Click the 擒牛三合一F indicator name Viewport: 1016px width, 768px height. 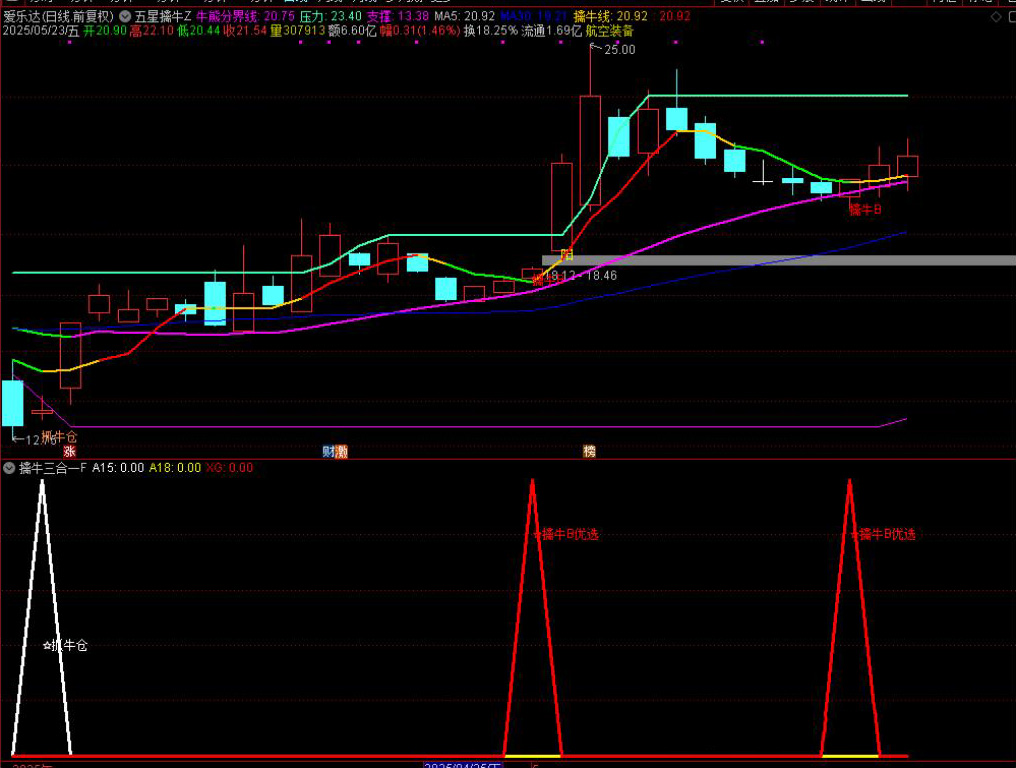click(x=52, y=467)
